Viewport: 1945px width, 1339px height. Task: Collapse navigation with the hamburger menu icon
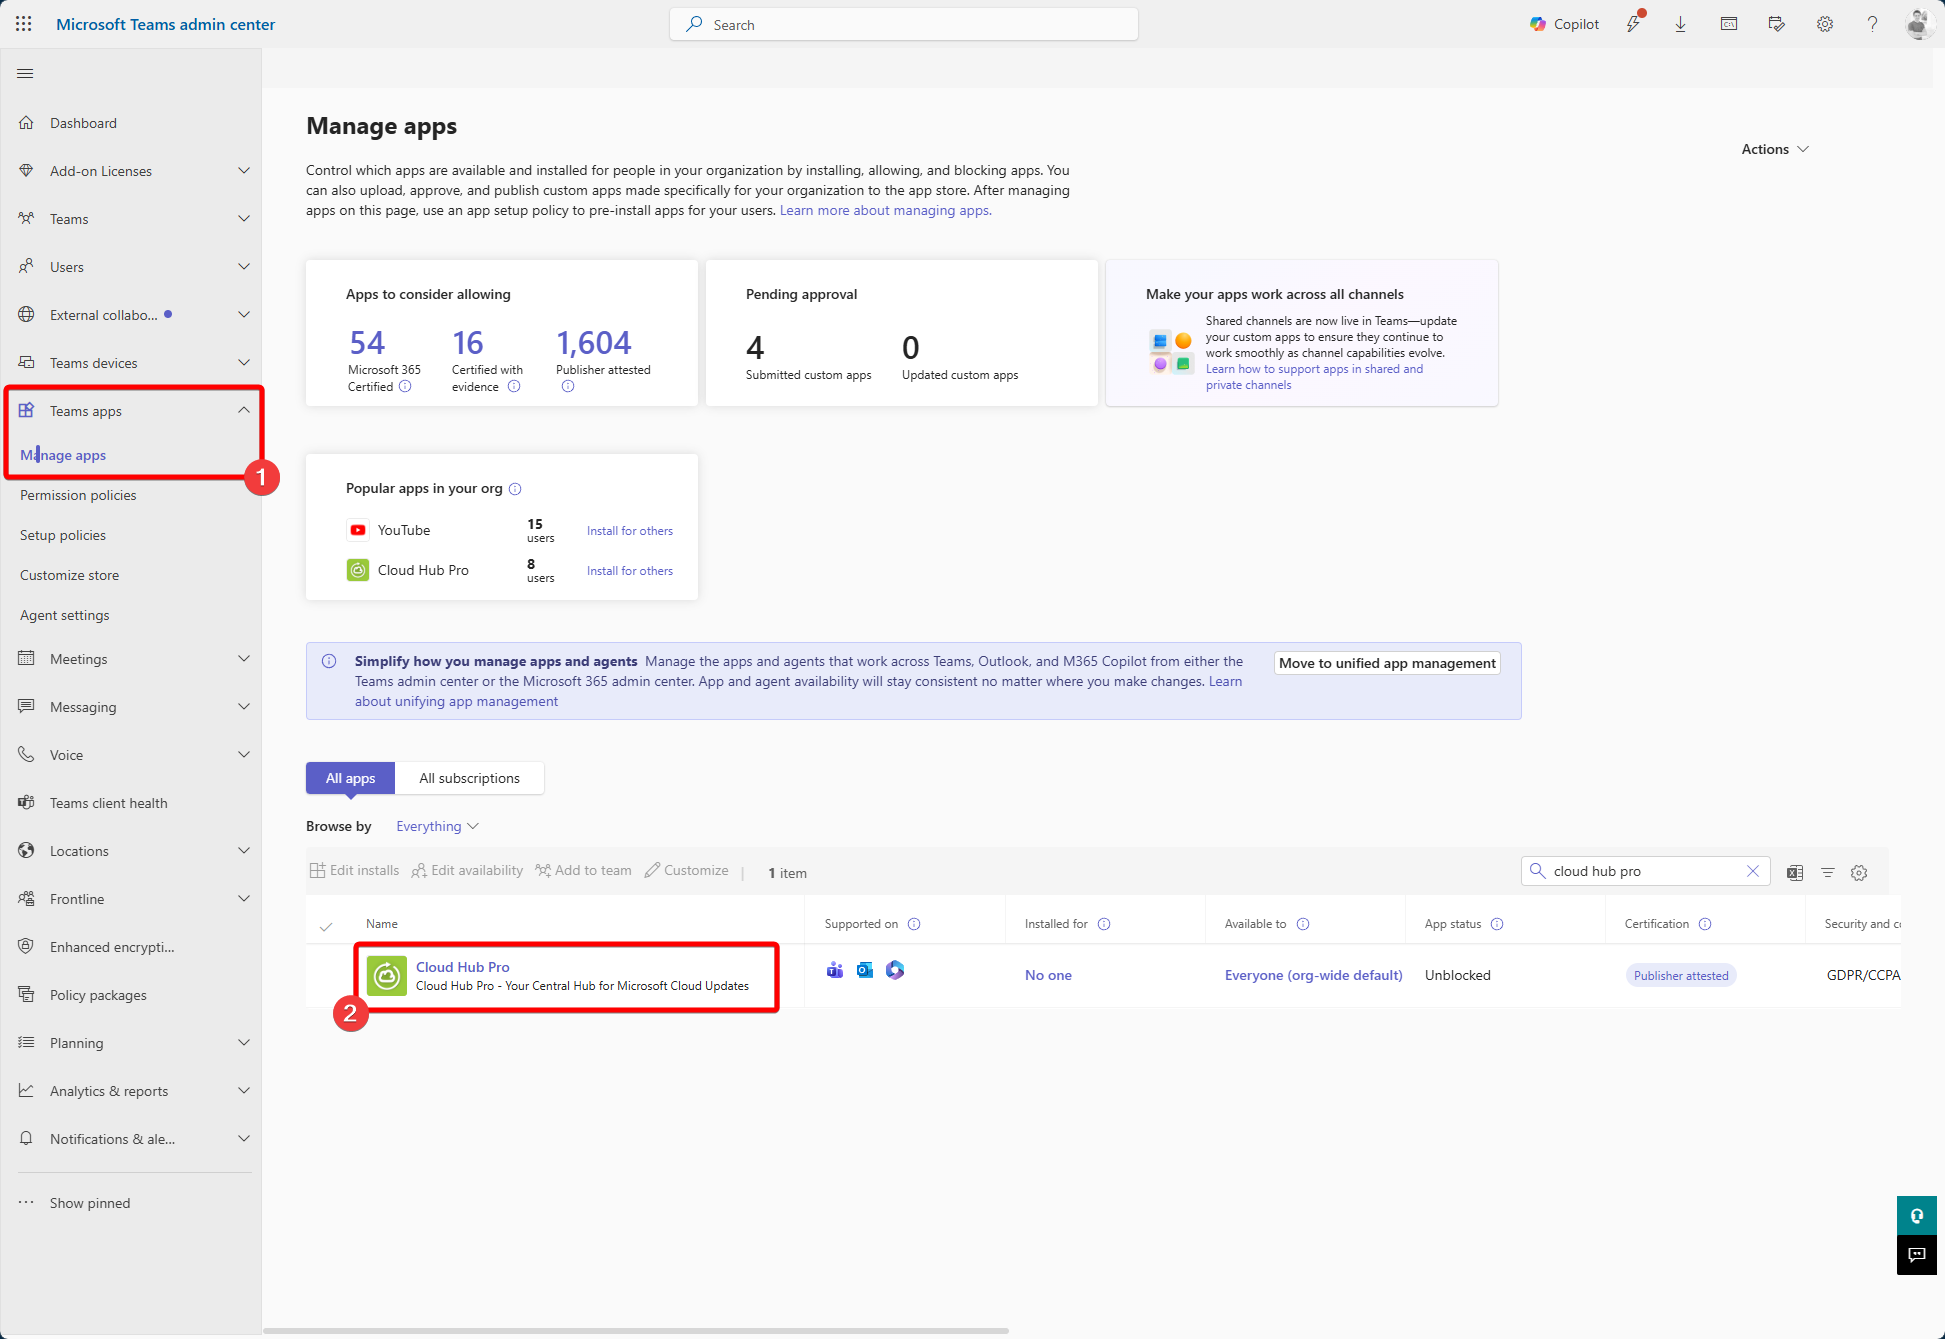tap(26, 73)
